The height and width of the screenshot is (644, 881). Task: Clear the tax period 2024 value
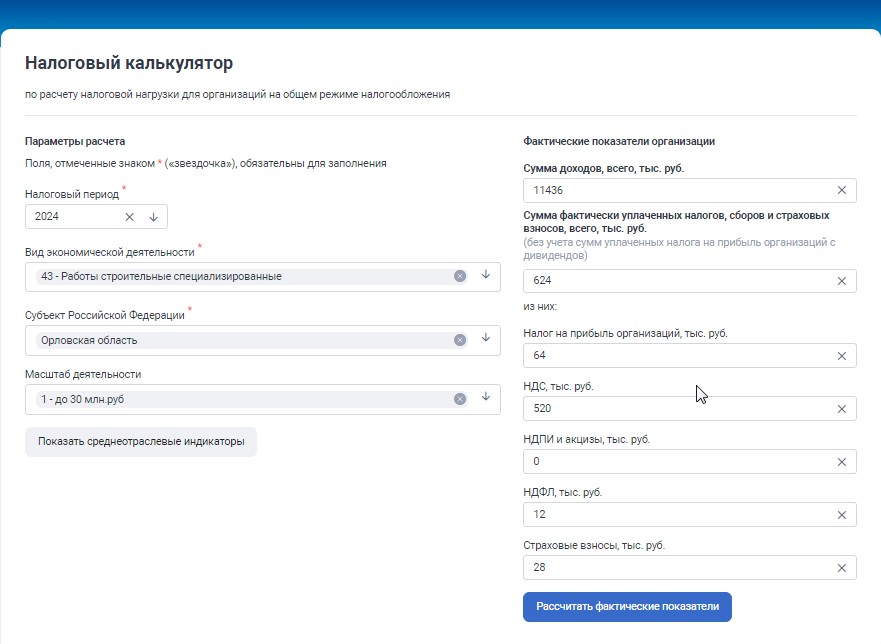pyautogui.click(x=129, y=217)
